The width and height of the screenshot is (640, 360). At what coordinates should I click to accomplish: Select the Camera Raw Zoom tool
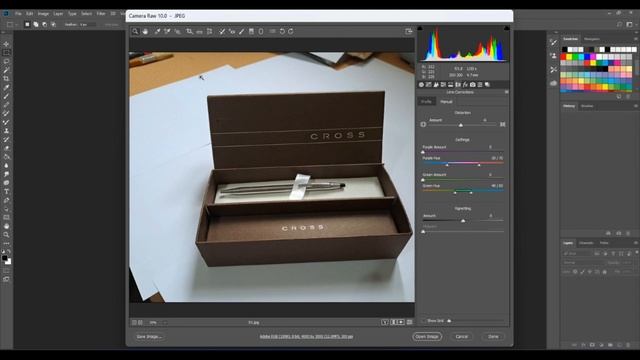click(x=135, y=31)
